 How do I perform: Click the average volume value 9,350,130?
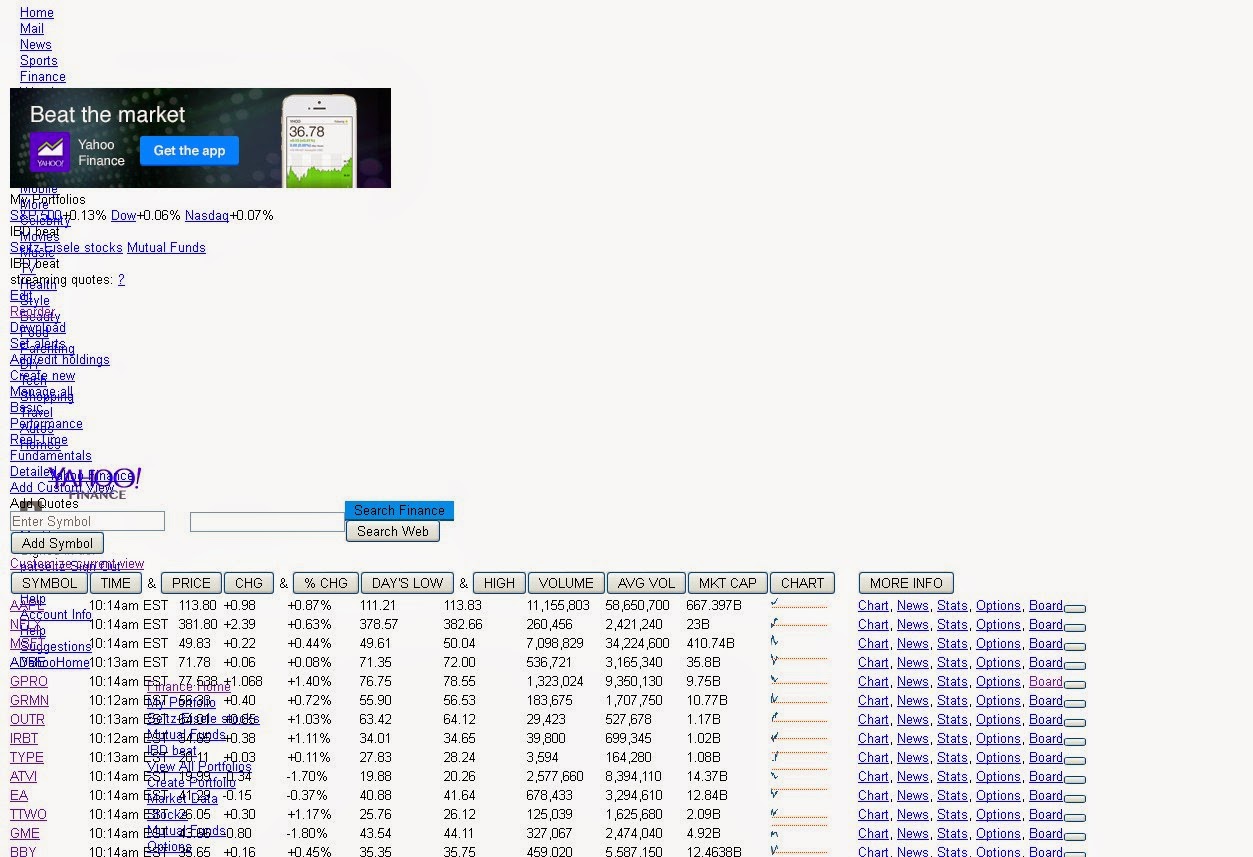(x=634, y=682)
